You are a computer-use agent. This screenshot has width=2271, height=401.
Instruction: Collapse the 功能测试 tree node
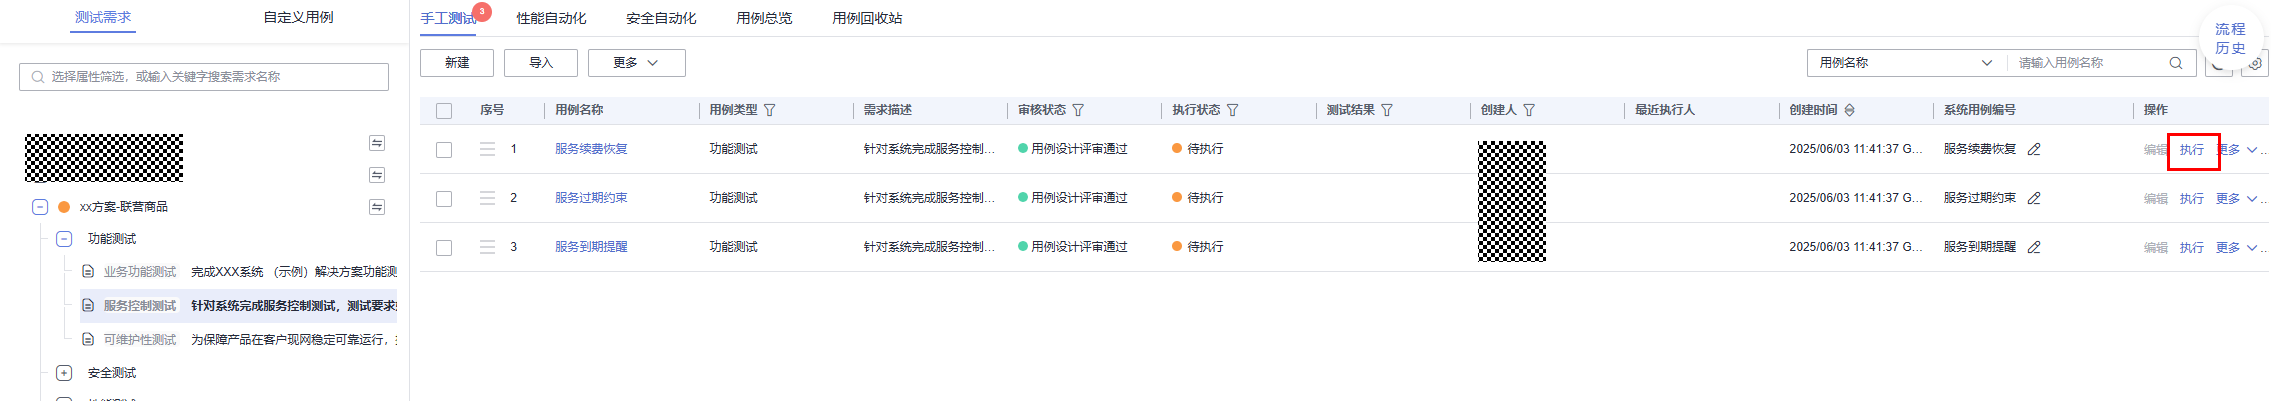point(64,239)
